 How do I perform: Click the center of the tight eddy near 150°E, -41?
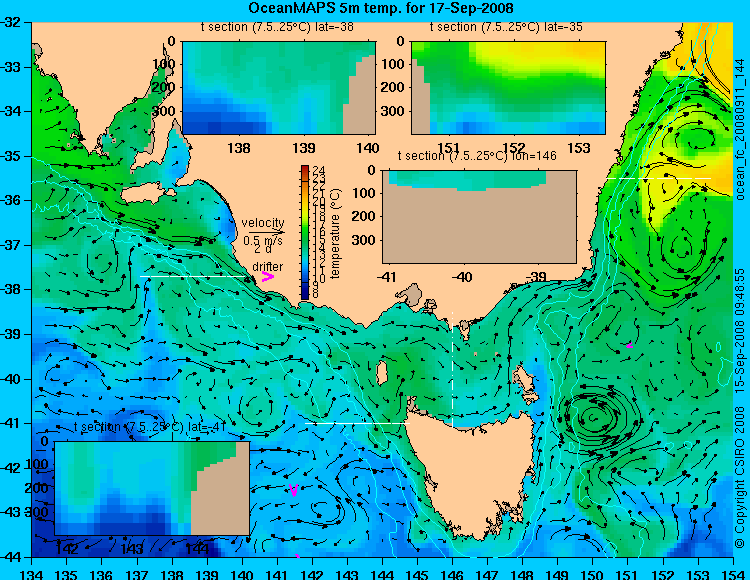593,418
